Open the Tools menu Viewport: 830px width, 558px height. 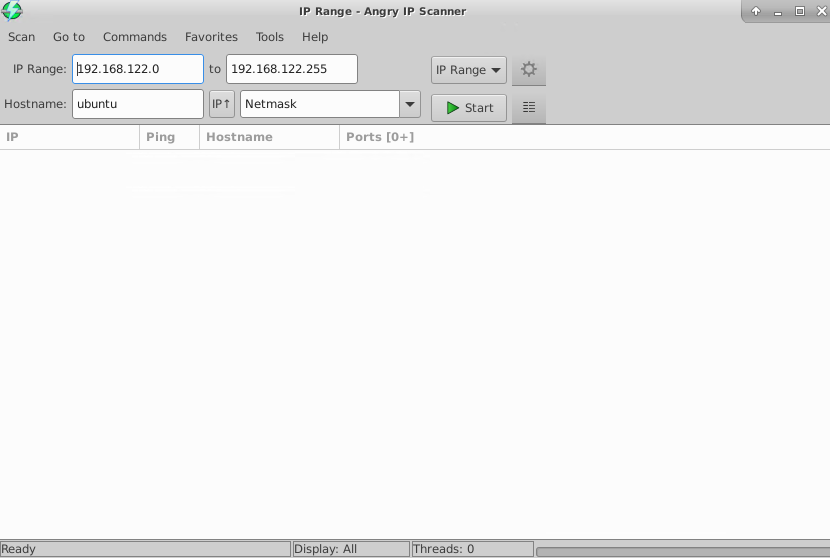click(269, 37)
